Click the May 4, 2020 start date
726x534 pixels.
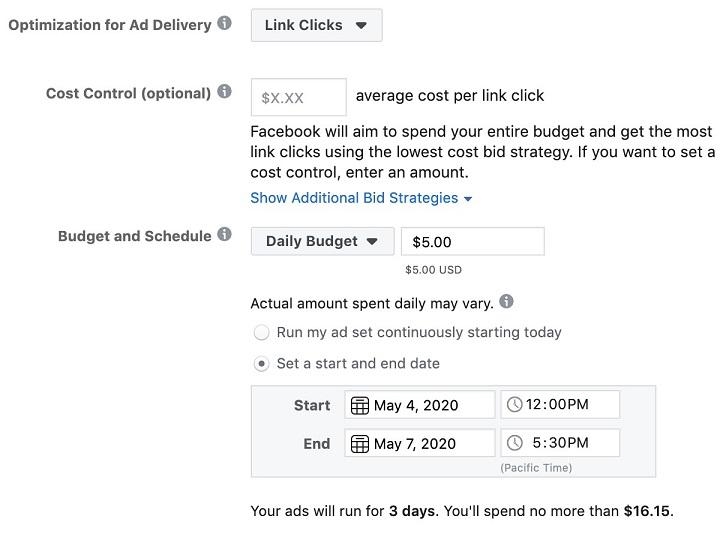click(416, 405)
